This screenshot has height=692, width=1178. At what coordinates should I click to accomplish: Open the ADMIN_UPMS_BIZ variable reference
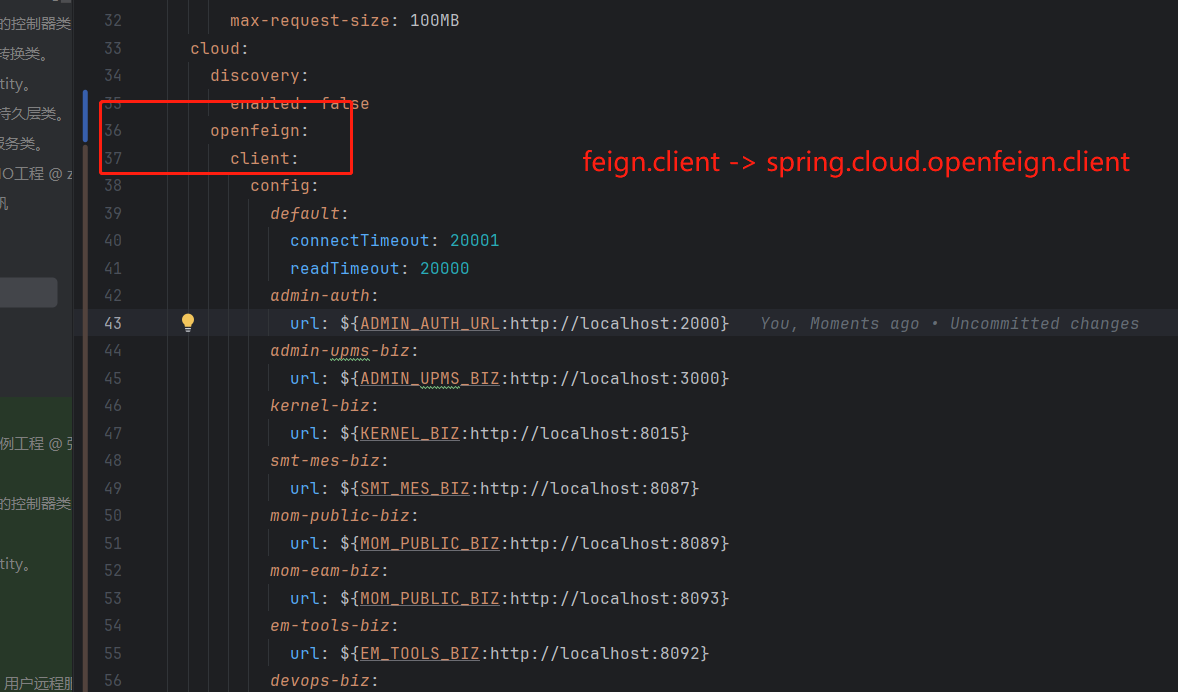tap(429, 378)
